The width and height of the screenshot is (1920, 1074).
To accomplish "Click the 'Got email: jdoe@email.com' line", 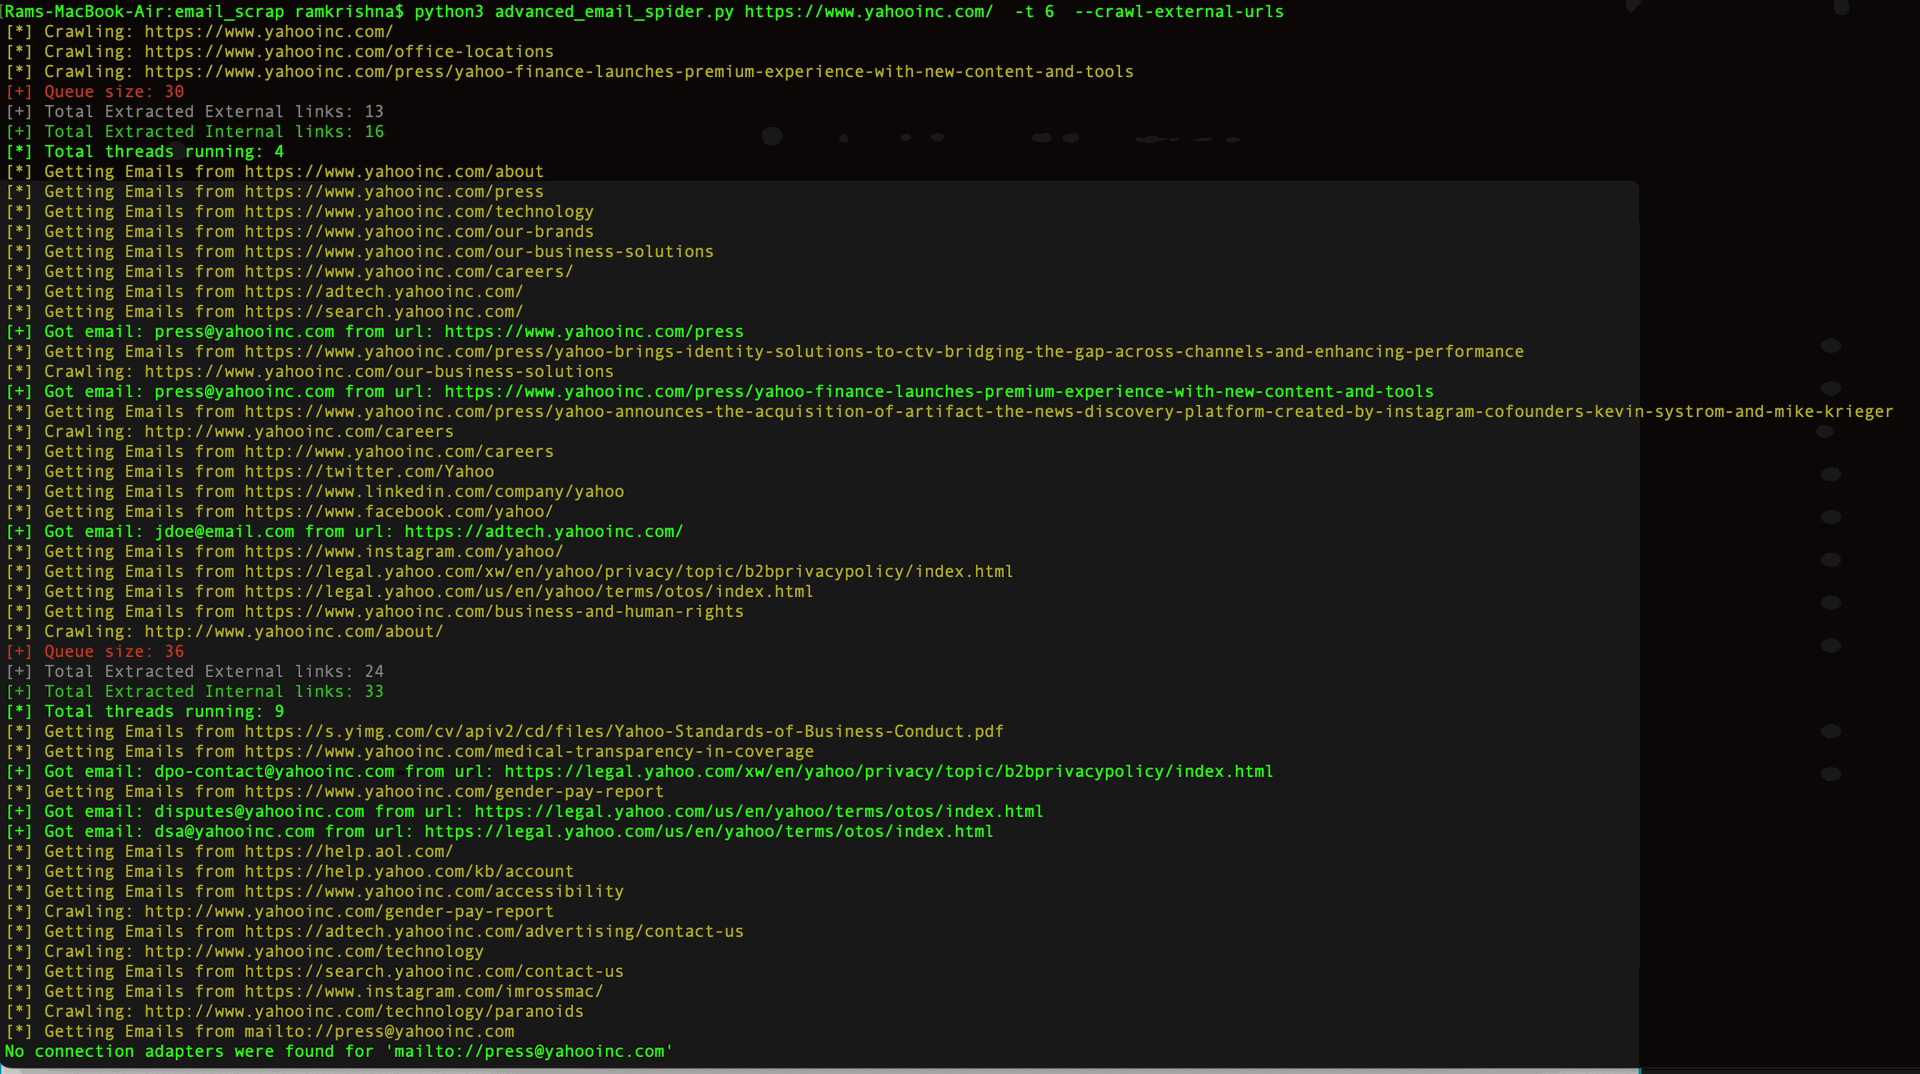I will (345, 532).
